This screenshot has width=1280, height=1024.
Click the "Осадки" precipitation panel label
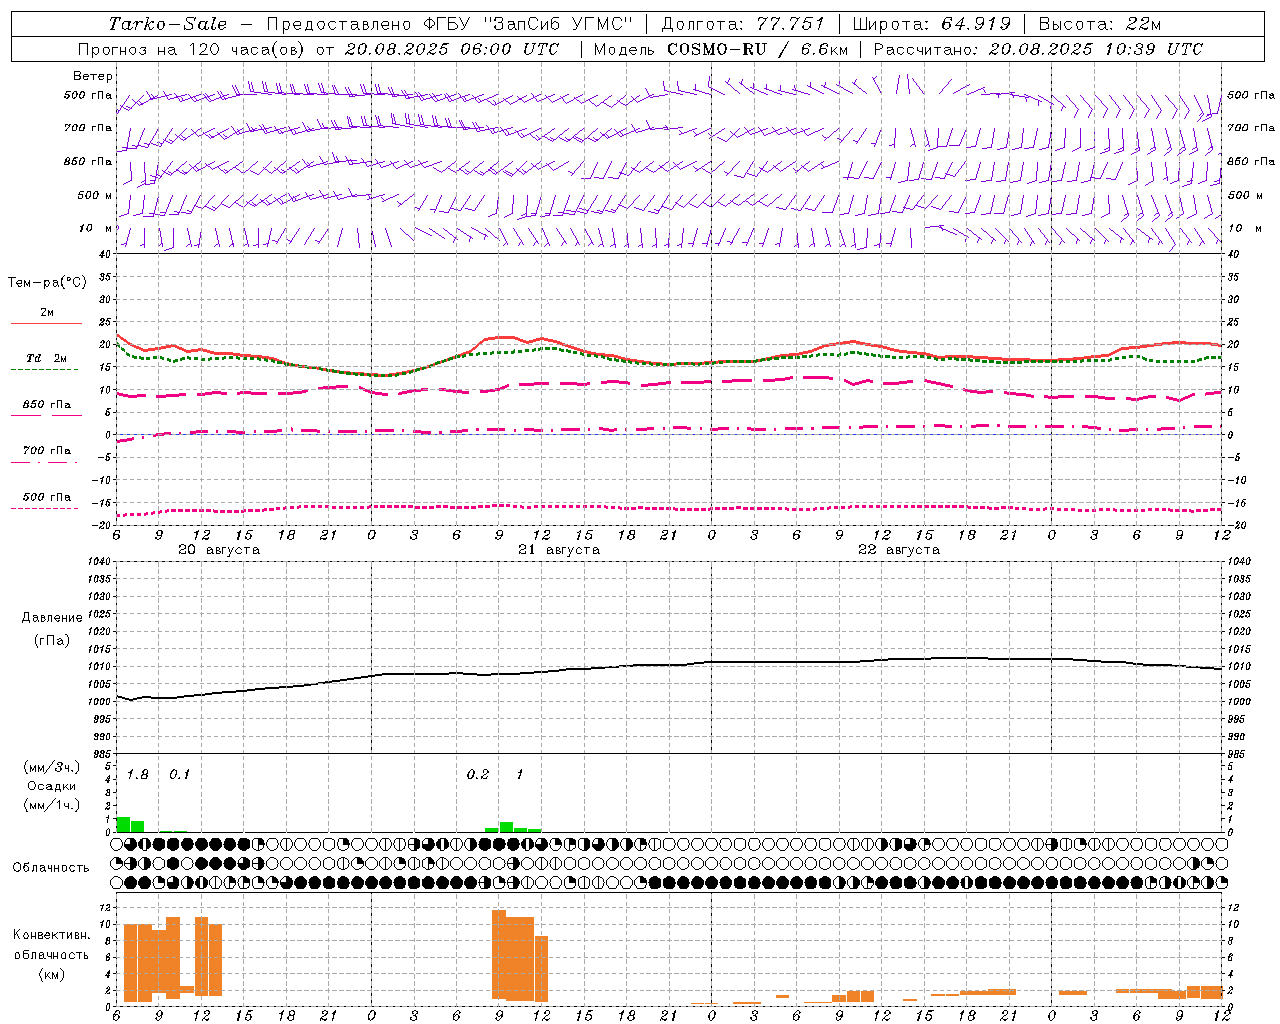click(52, 786)
